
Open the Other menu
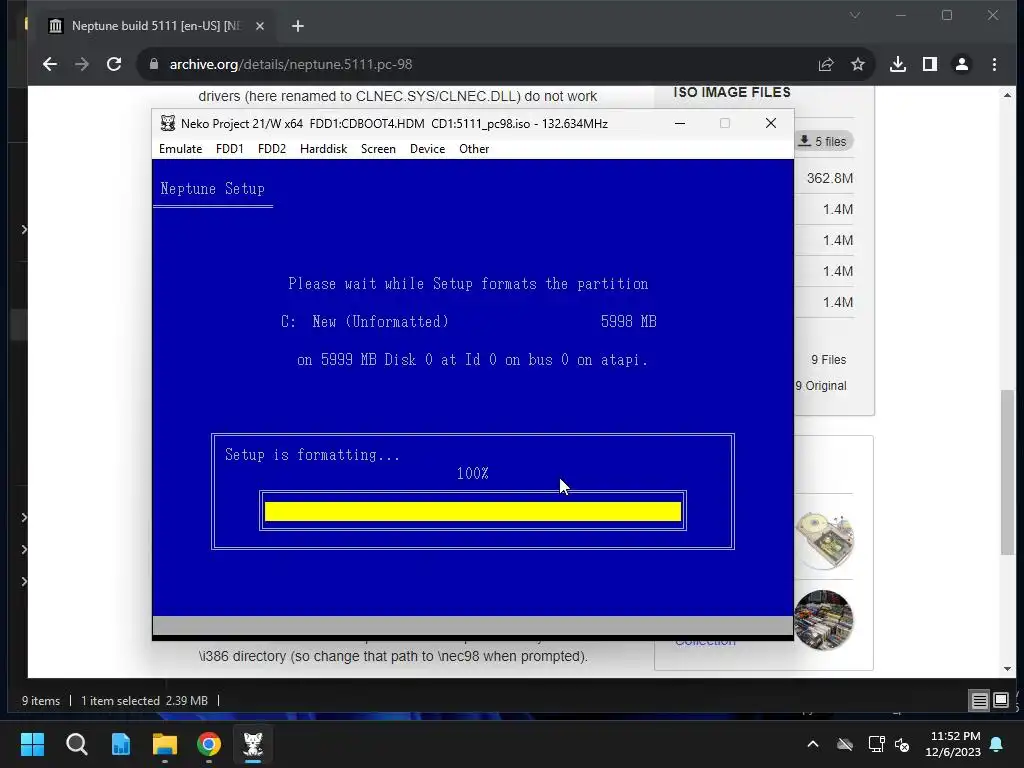473,149
